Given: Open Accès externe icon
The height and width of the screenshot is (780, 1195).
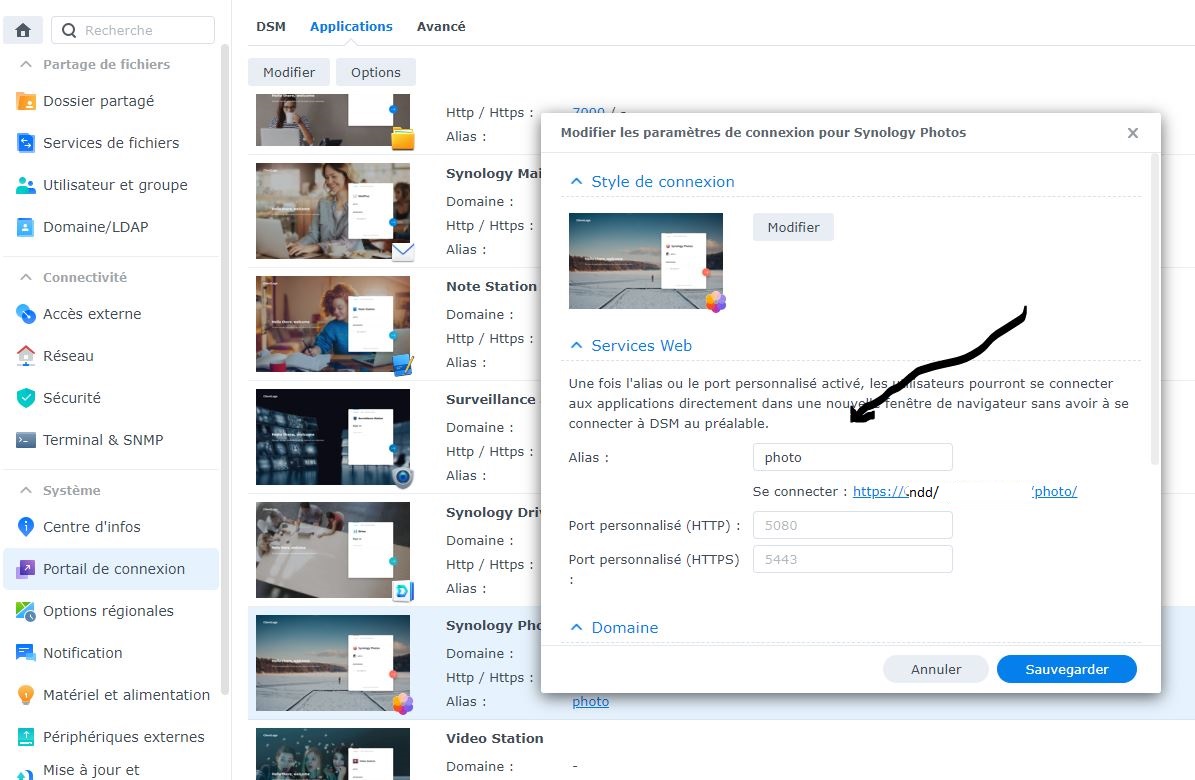Looking at the screenshot, I should point(26,313).
